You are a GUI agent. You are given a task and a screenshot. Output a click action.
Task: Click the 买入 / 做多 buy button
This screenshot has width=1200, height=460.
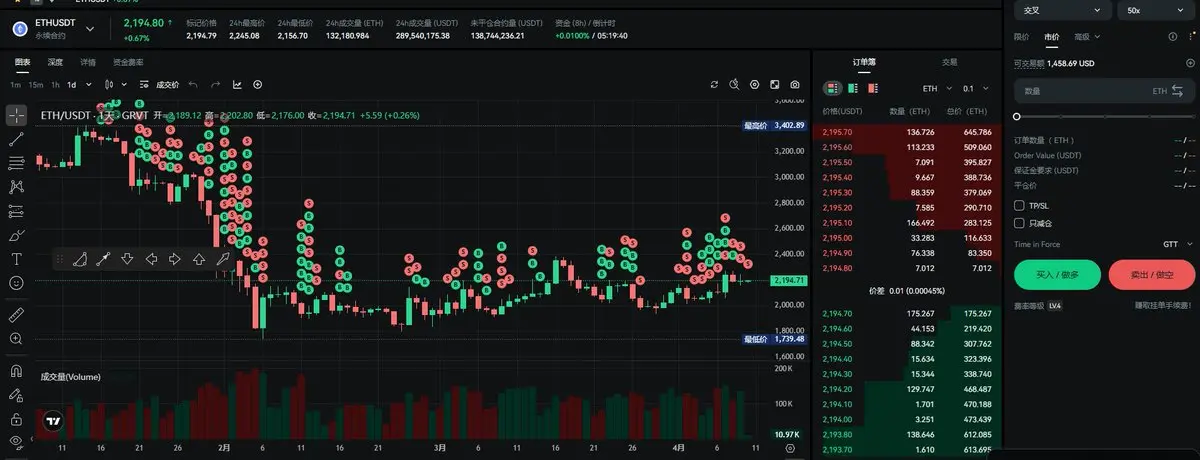(1057, 274)
